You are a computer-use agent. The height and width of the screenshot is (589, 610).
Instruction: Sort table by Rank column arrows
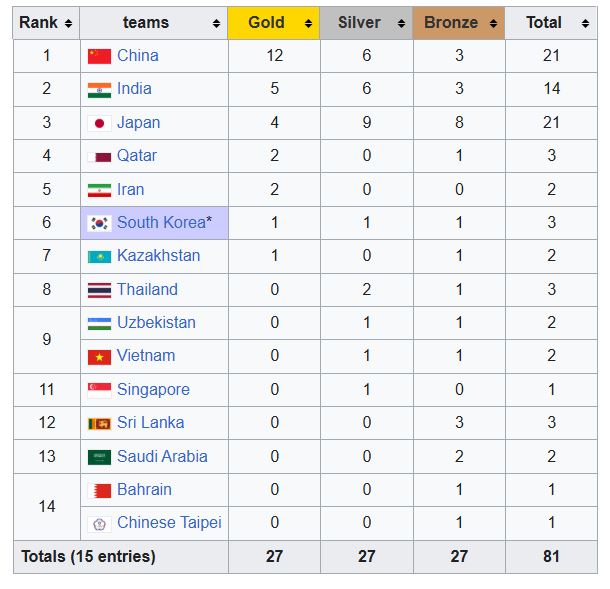point(68,24)
